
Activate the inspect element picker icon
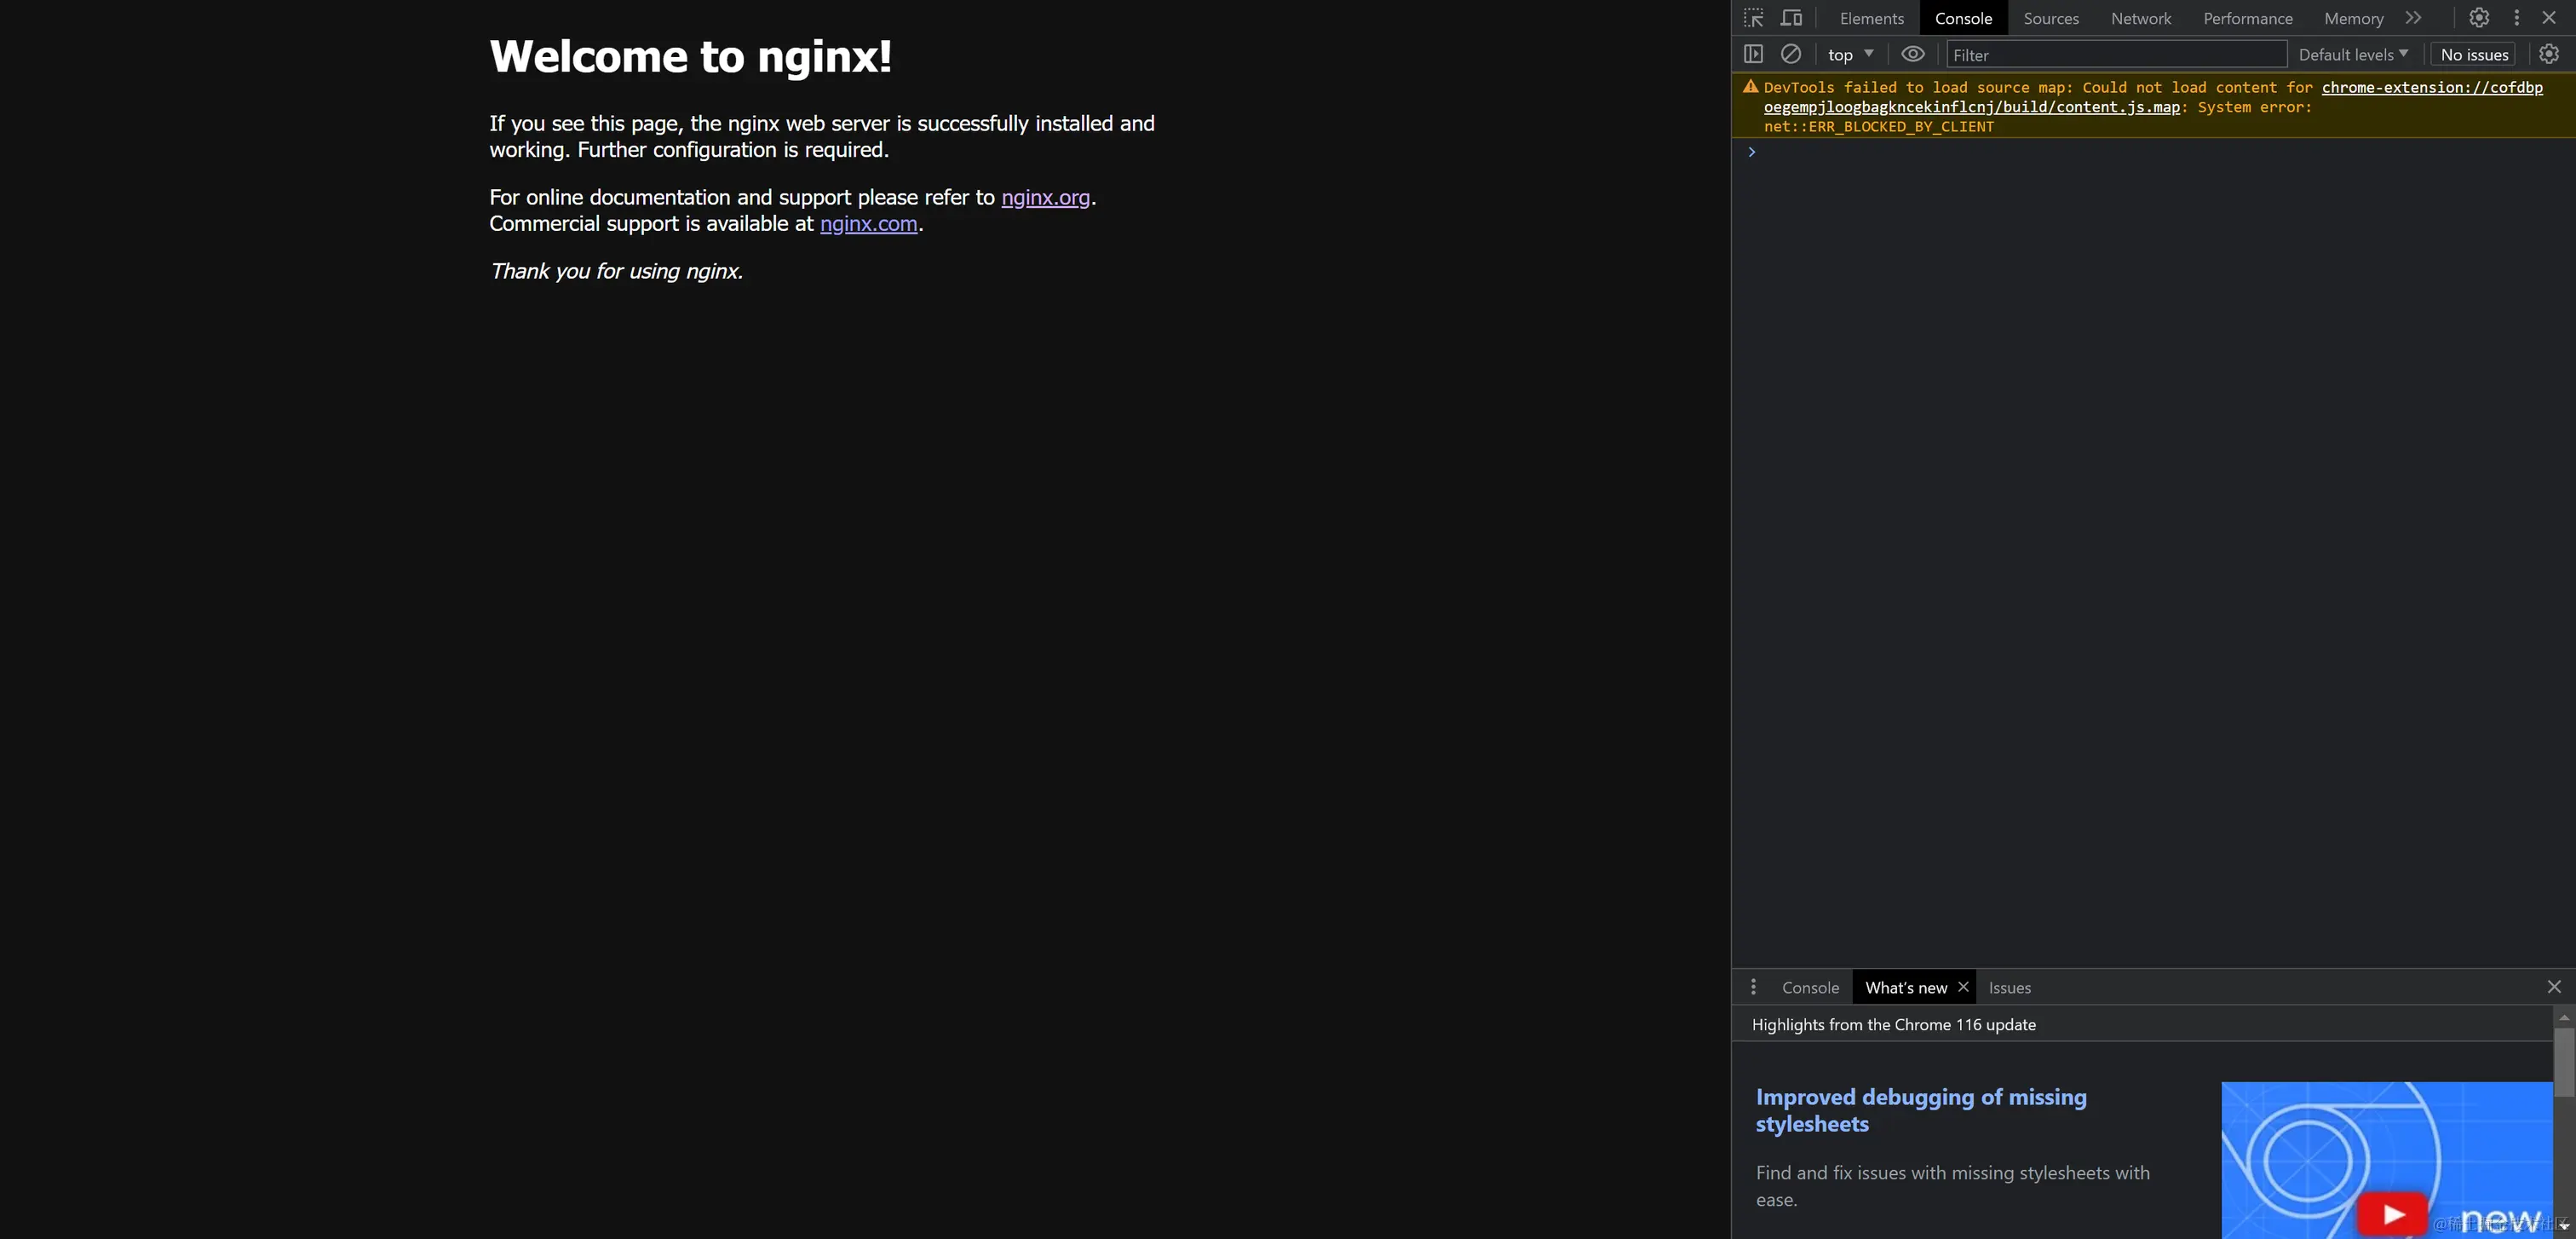coord(1753,18)
